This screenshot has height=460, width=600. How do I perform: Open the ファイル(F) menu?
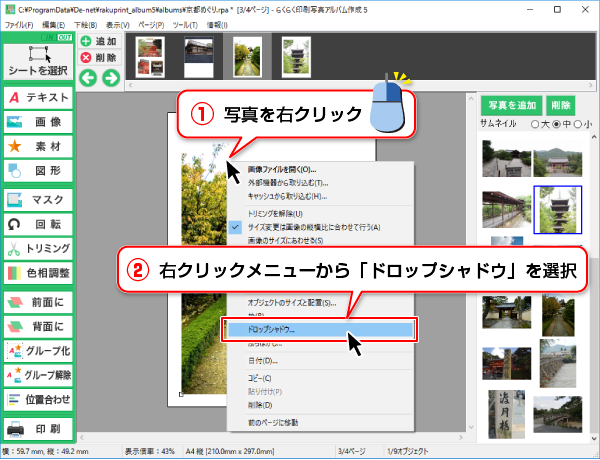pos(20,21)
